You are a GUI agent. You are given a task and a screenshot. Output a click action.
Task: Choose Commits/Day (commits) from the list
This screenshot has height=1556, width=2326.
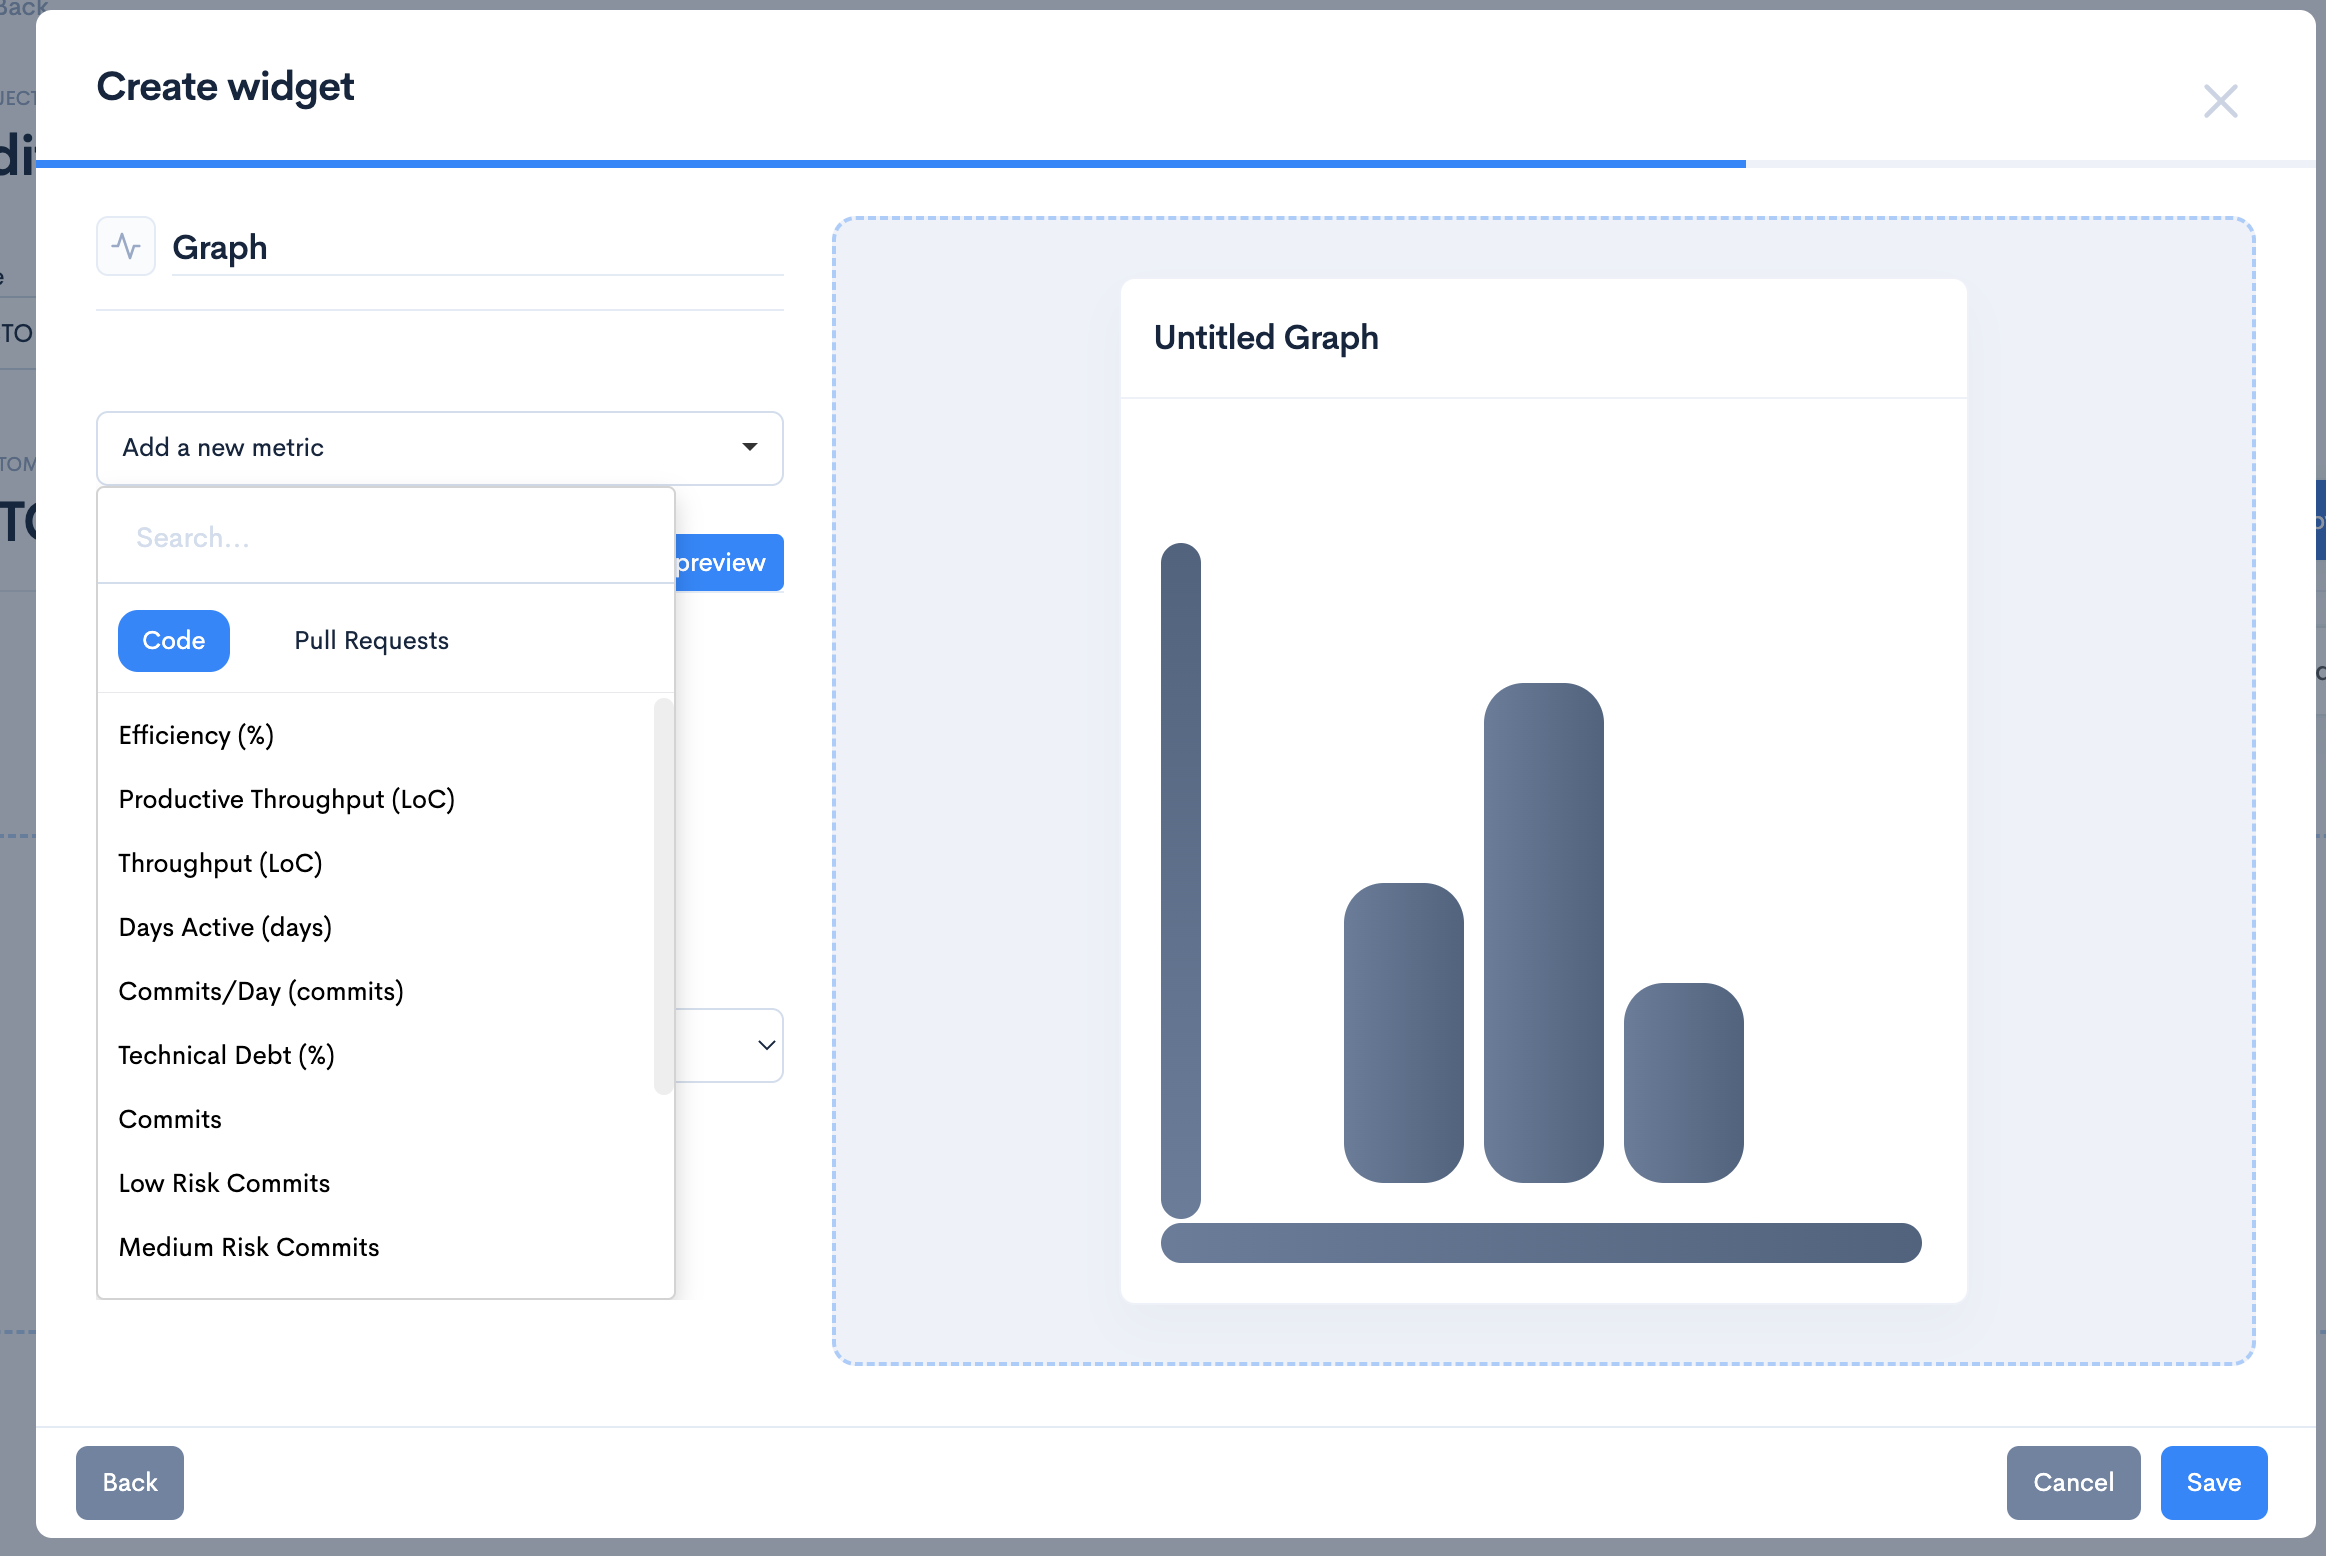tap(261, 991)
